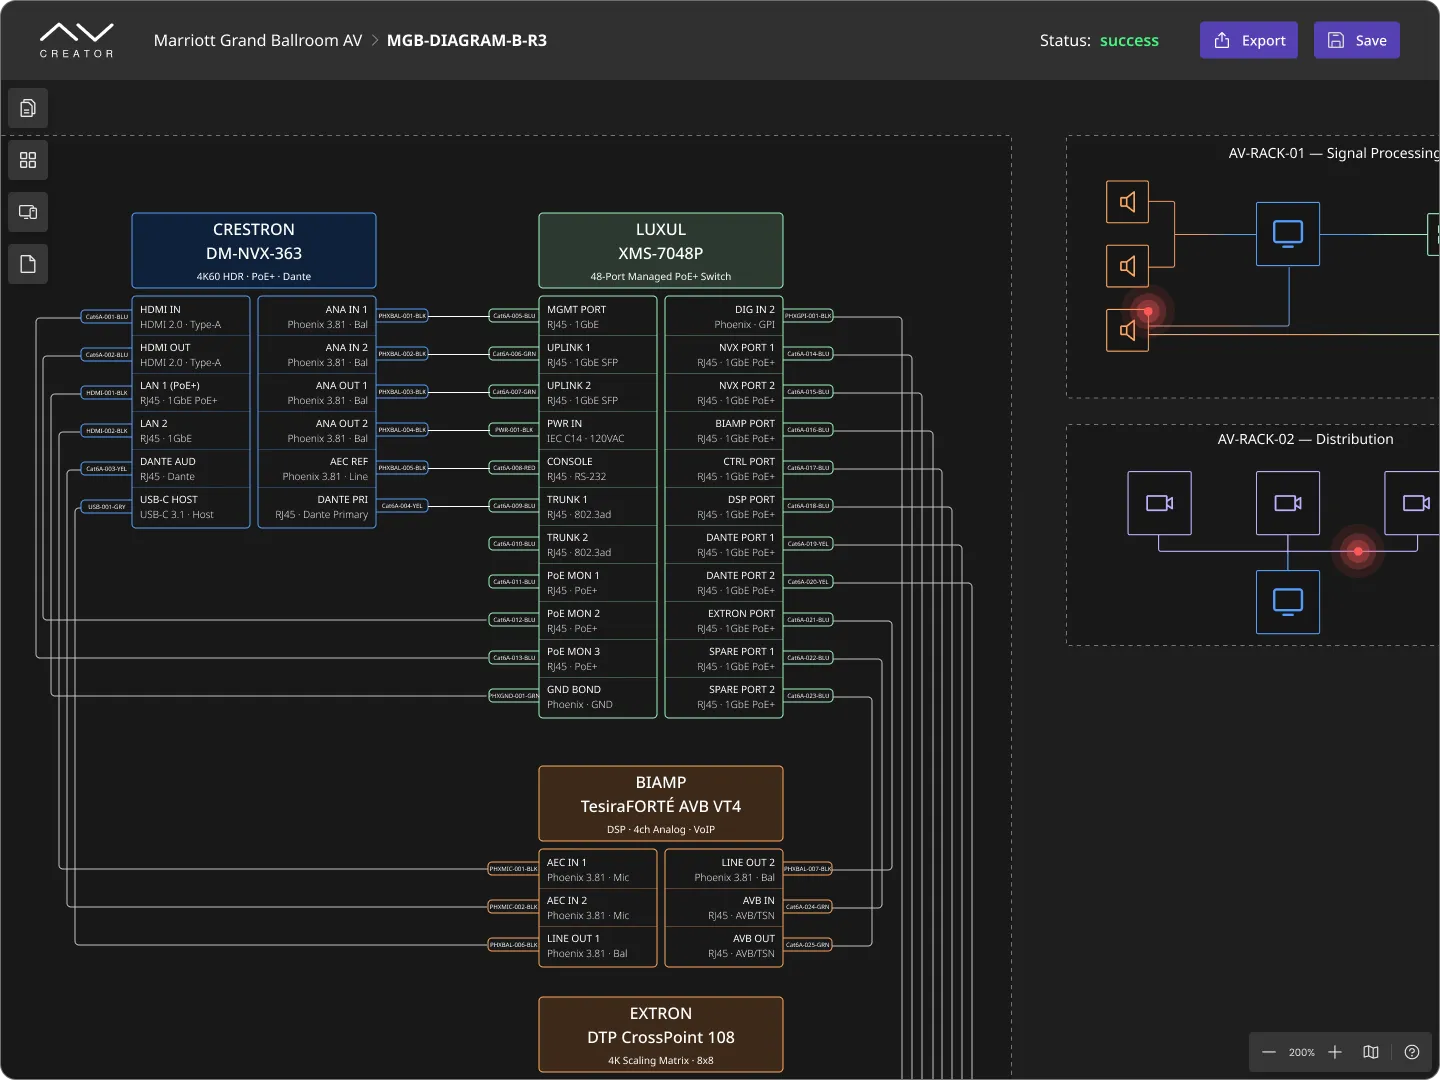Screen dimensions: 1440x1080
Task: Select the LINE OUT 1 port
Action: [x=598, y=945]
